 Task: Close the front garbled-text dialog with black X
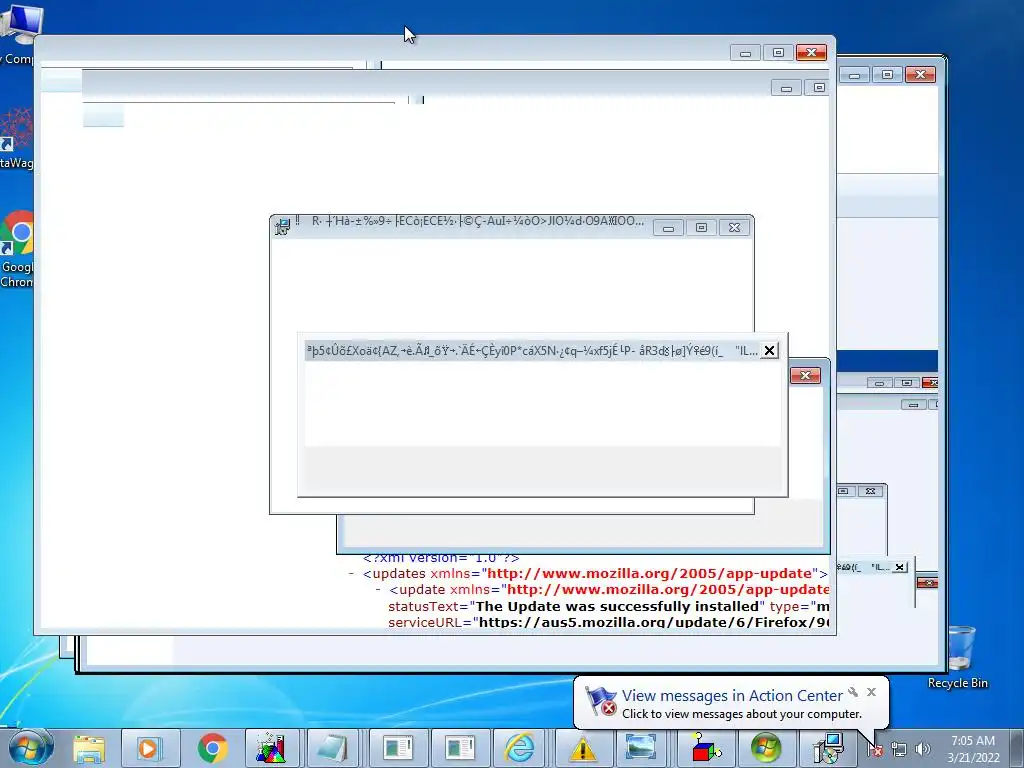769,351
